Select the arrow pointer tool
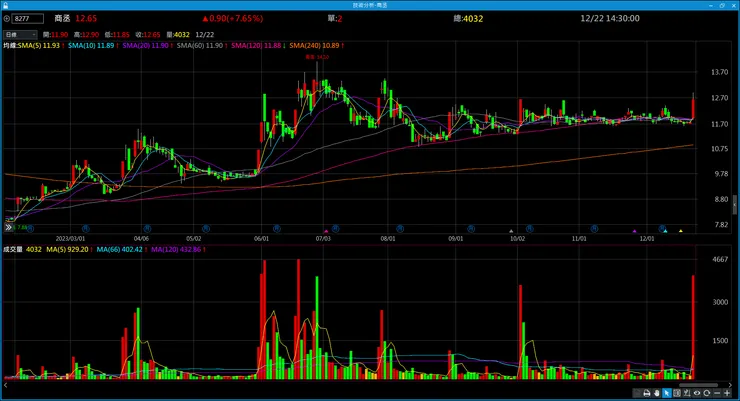This screenshot has width=740, height=401. [667, 393]
